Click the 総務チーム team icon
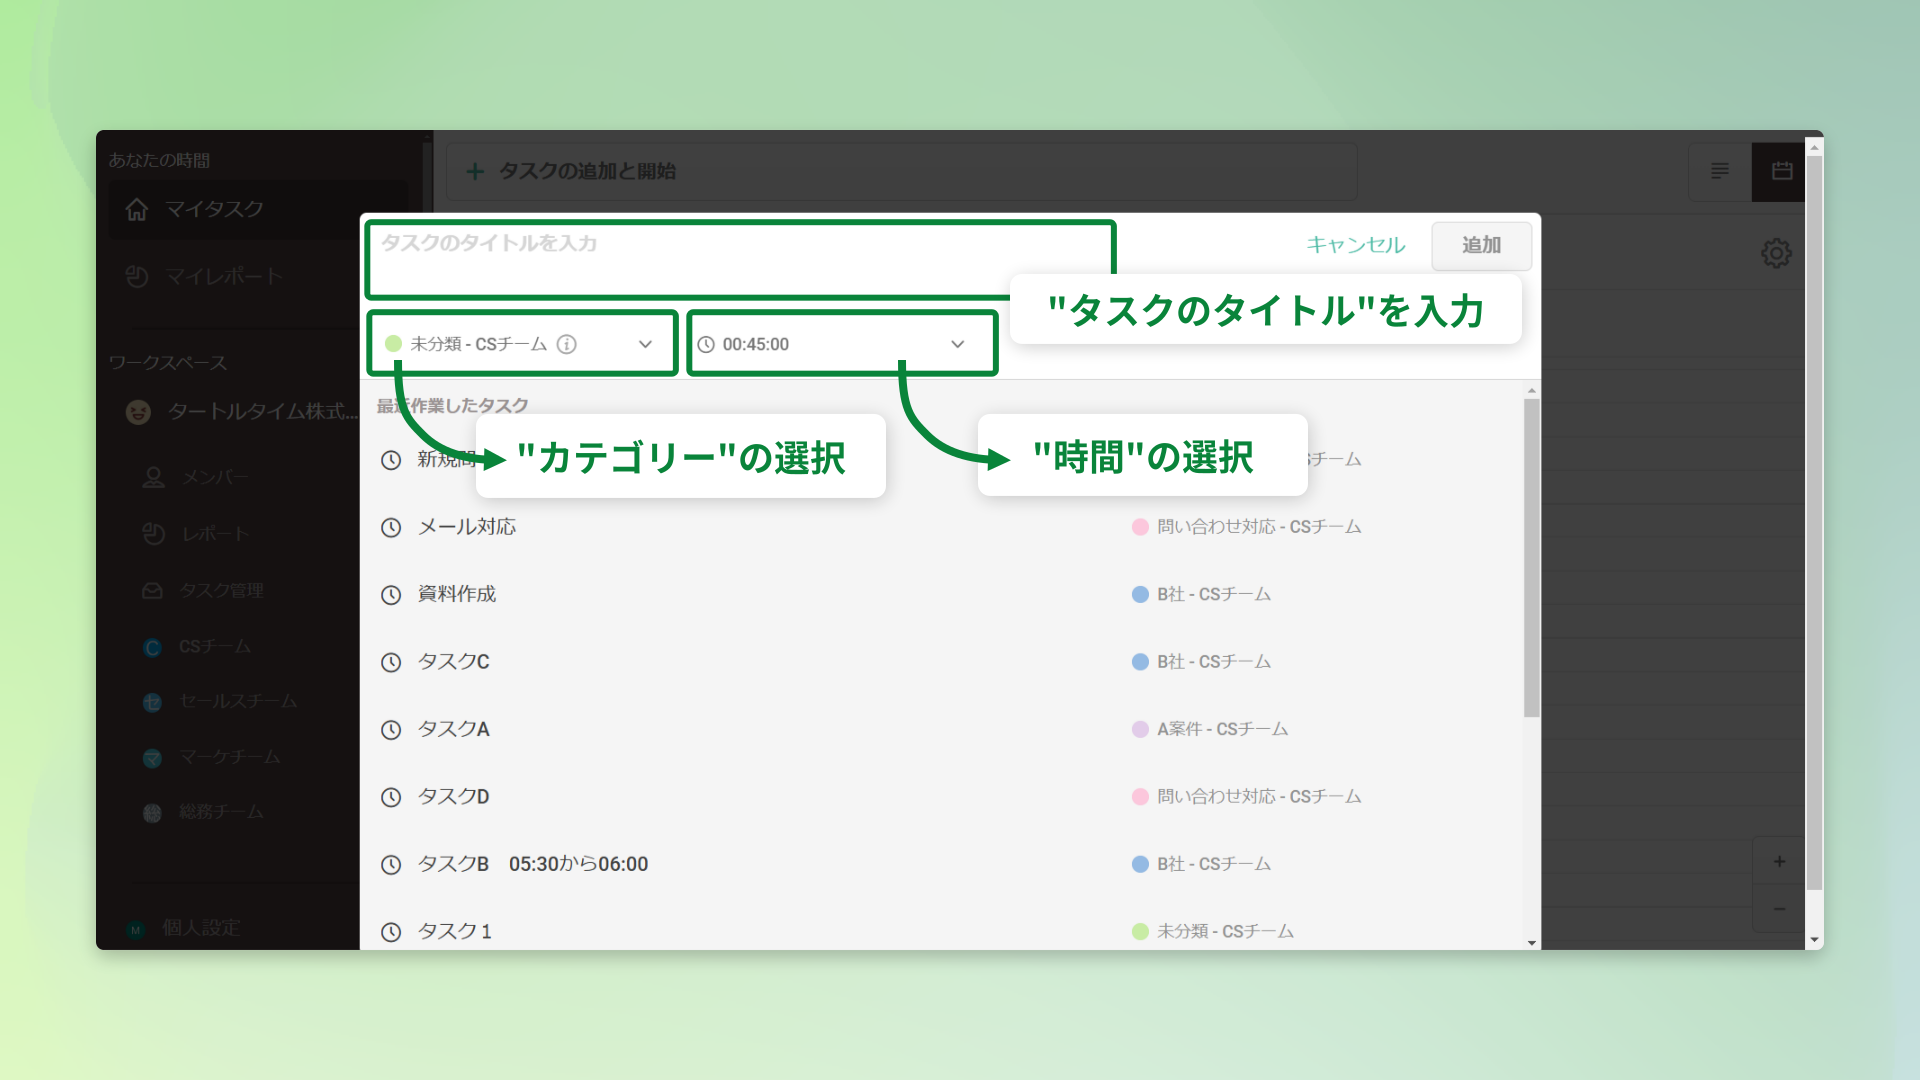1920x1080 pixels. click(152, 813)
